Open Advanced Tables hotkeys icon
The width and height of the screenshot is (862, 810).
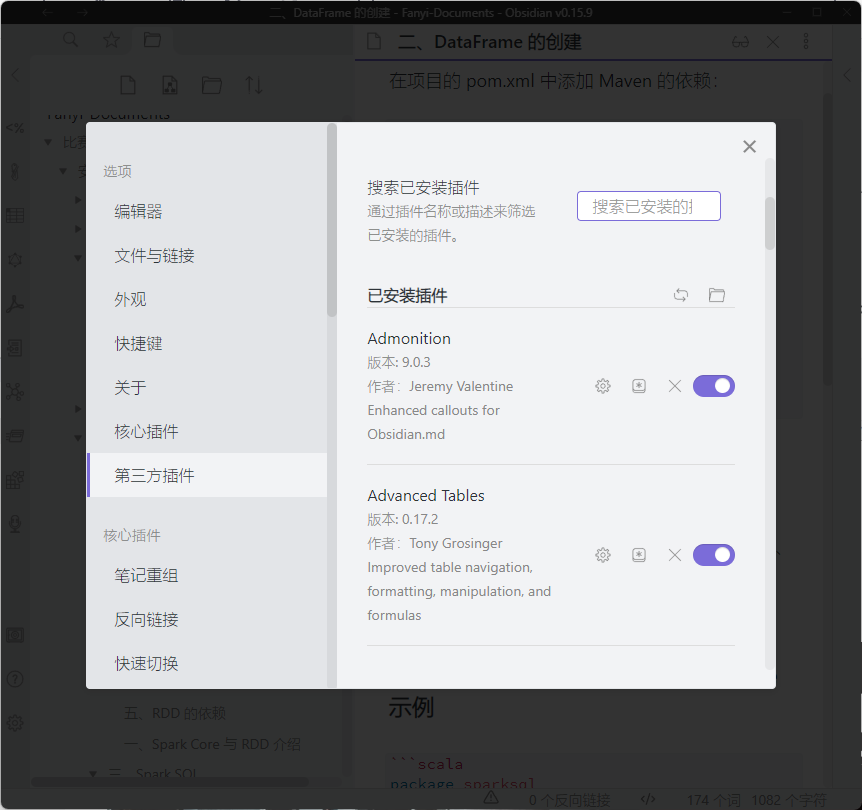(x=638, y=555)
